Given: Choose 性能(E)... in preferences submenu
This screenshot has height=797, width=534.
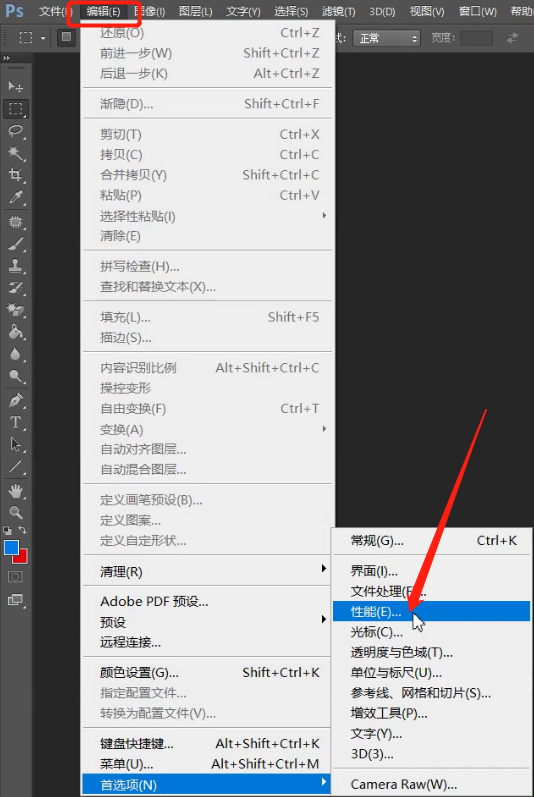Looking at the screenshot, I should (x=431, y=611).
